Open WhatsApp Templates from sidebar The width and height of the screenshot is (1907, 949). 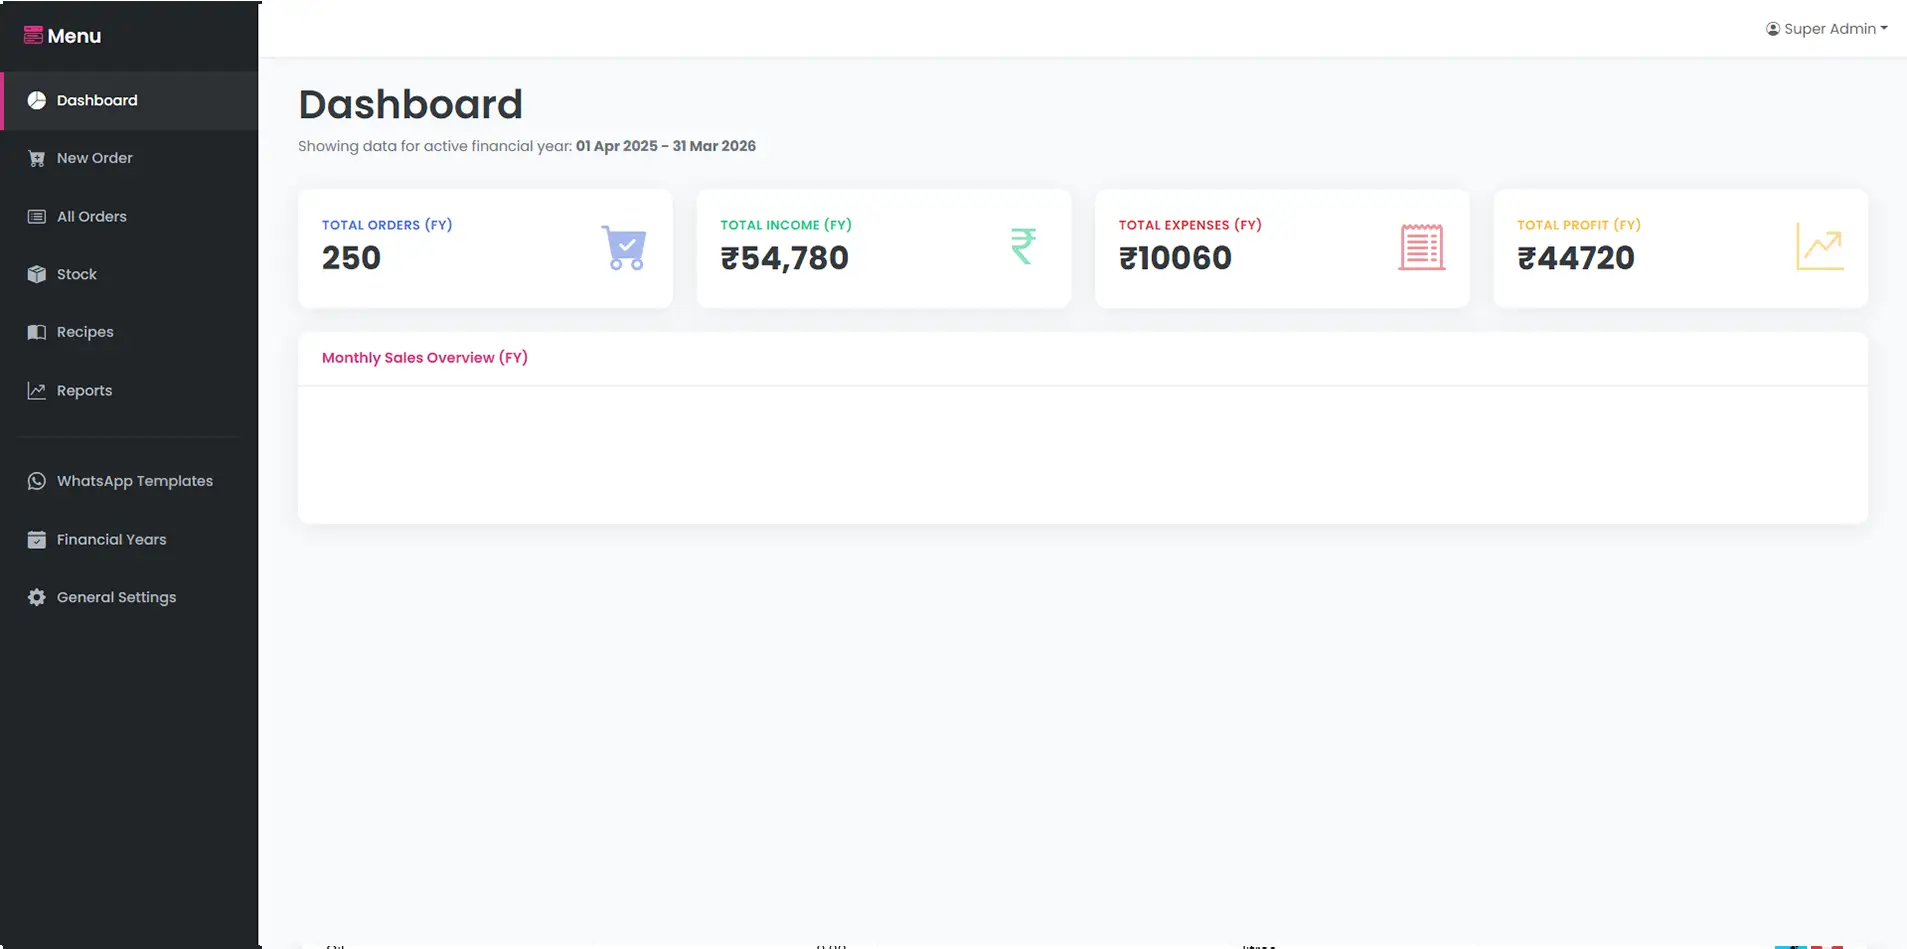click(134, 481)
